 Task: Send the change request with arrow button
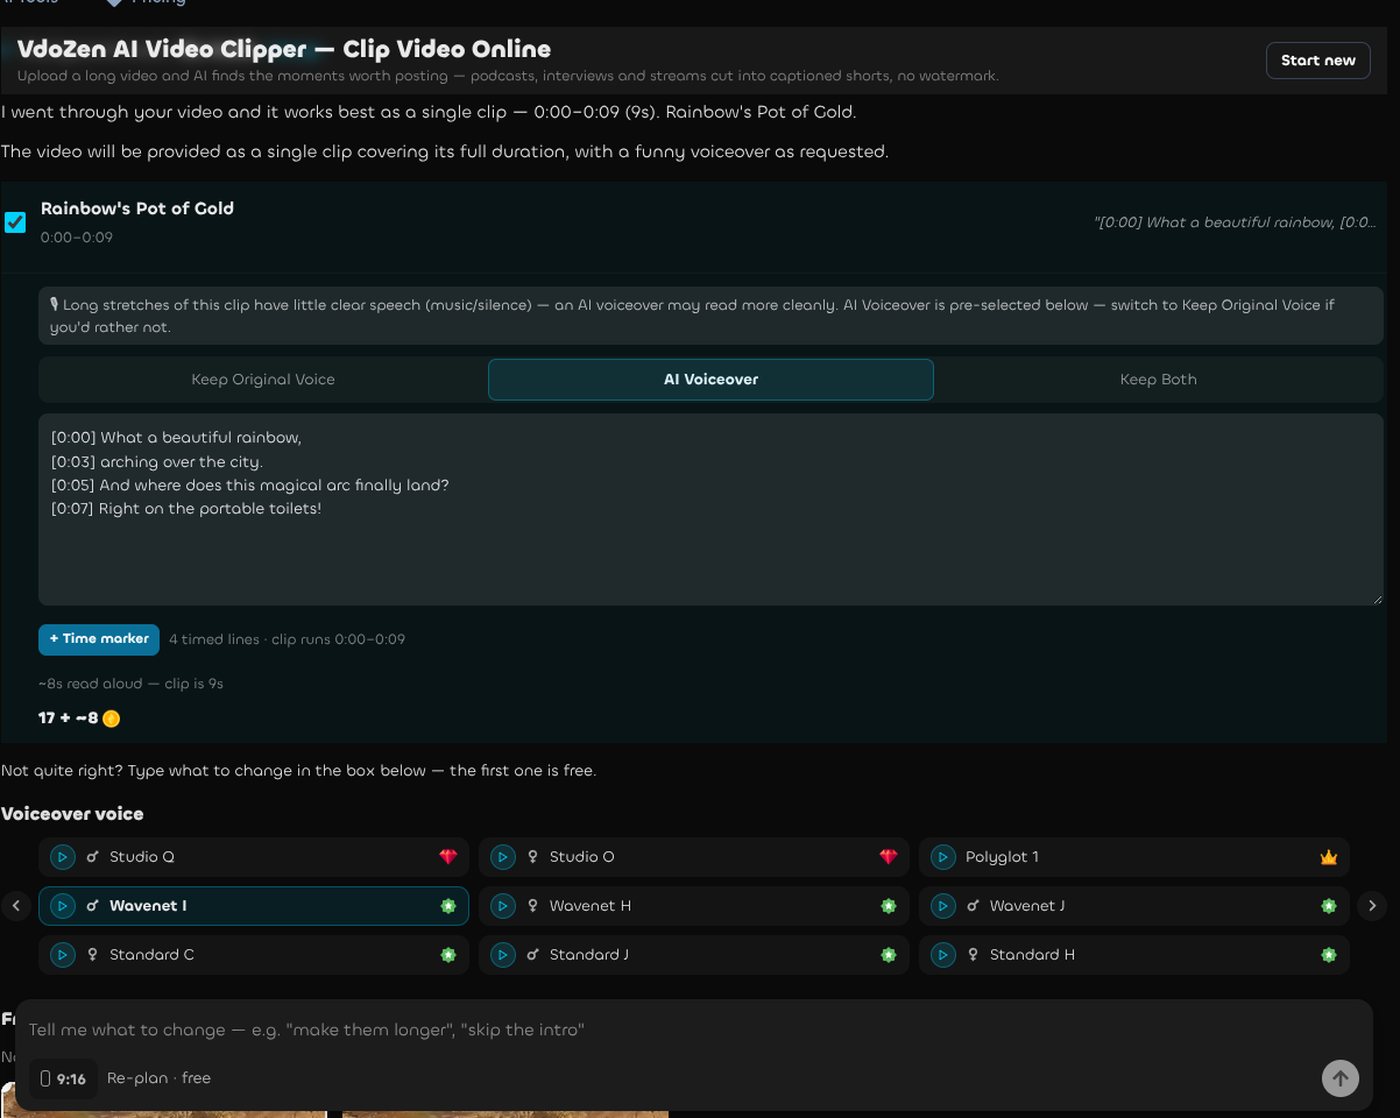coord(1340,1078)
